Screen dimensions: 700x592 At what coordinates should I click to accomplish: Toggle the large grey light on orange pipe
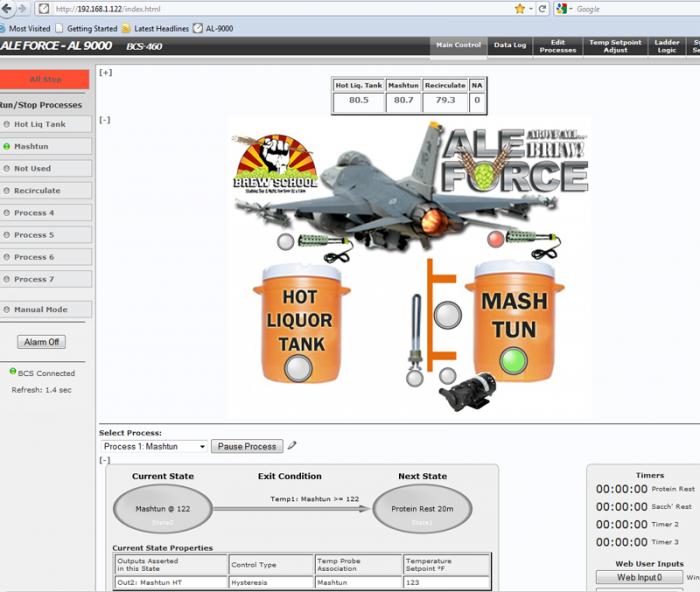pyautogui.click(x=448, y=315)
